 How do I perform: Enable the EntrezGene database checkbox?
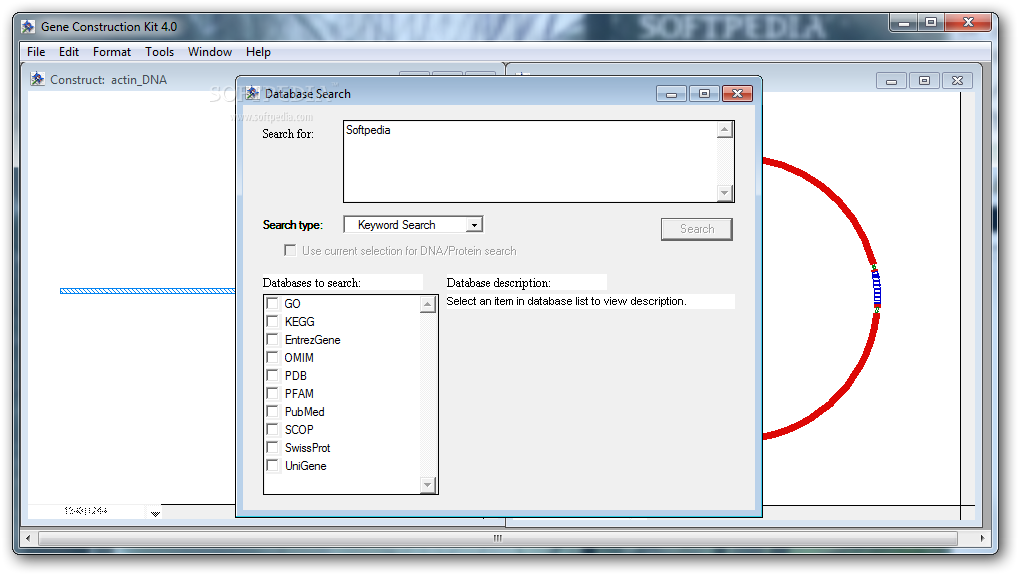272,340
